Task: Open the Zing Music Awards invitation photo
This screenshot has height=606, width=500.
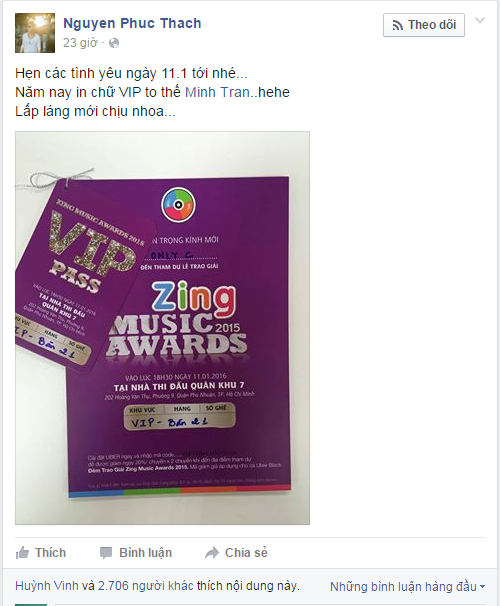Action: [162, 328]
